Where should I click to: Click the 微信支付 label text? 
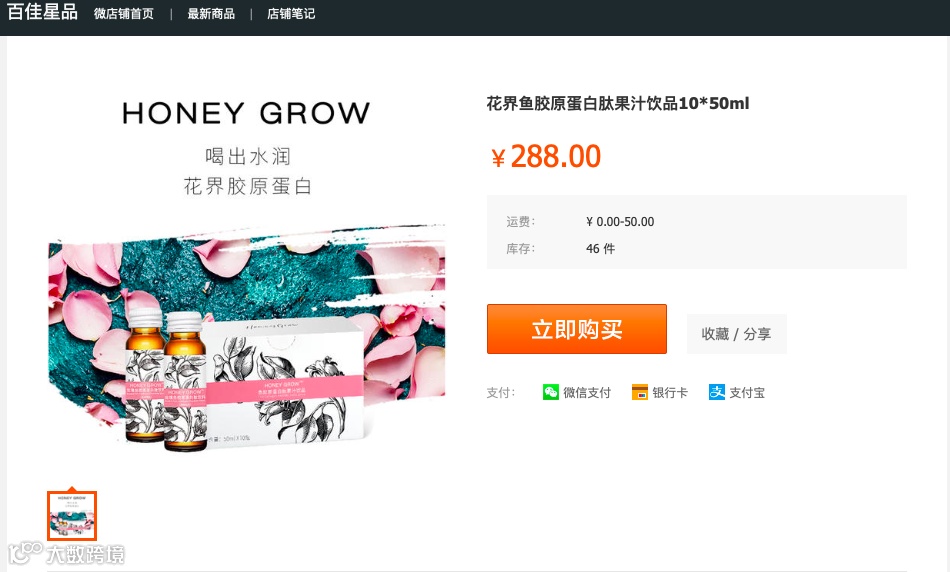pyautogui.click(x=587, y=393)
